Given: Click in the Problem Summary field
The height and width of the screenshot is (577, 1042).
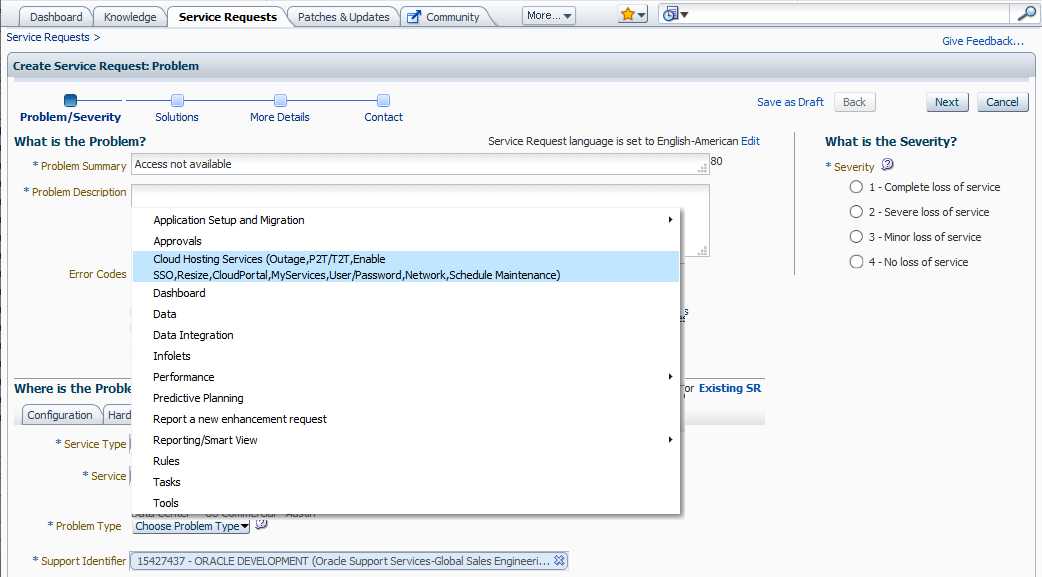Looking at the screenshot, I should pyautogui.click(x=420, y=165).
